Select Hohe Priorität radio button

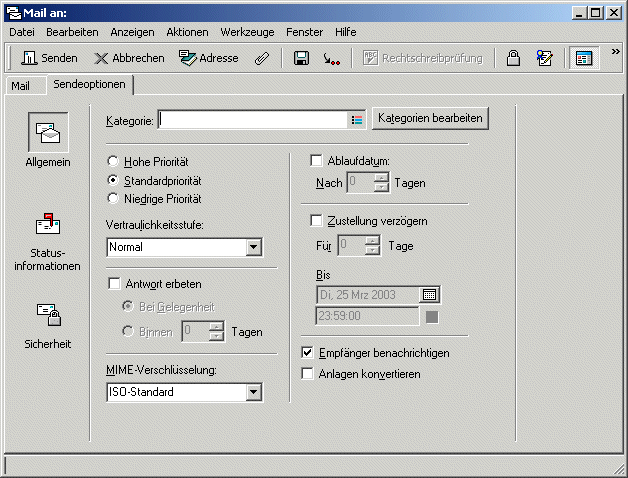(x=113, y=161)
